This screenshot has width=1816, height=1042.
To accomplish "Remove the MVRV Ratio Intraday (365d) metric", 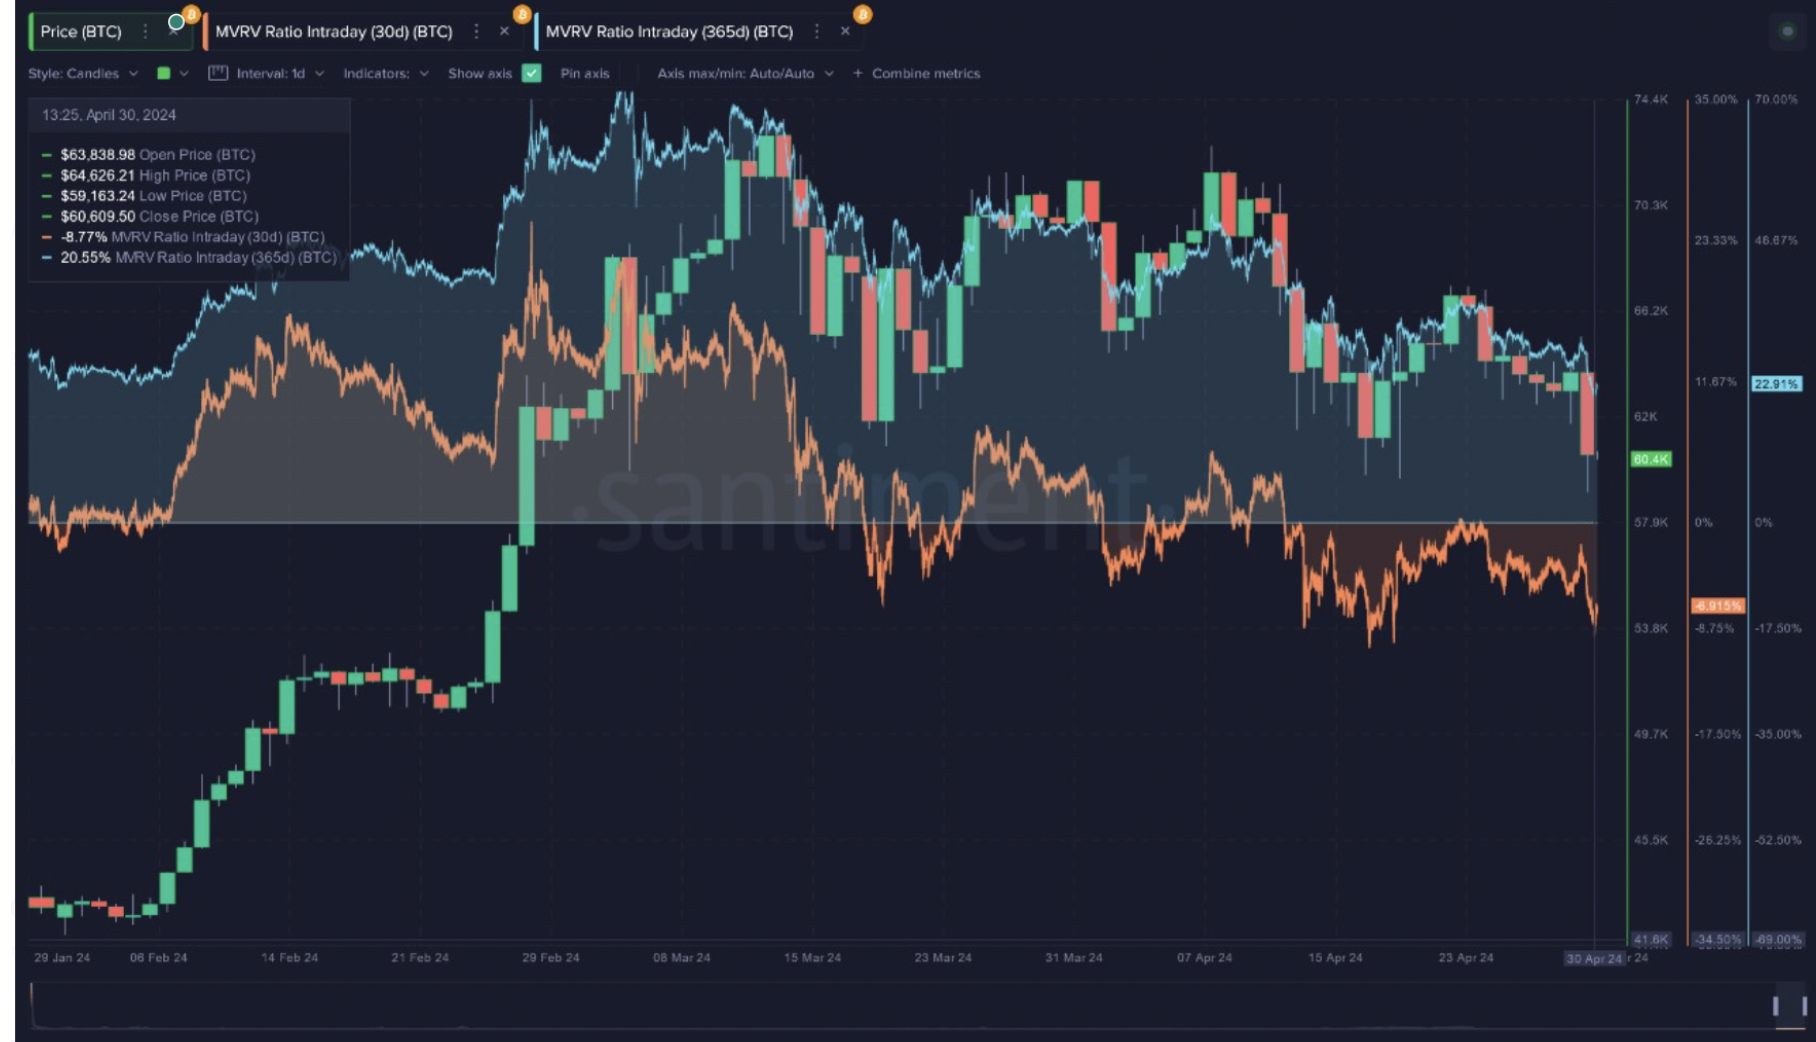I will pyautogui.click(x=845, y=32).
